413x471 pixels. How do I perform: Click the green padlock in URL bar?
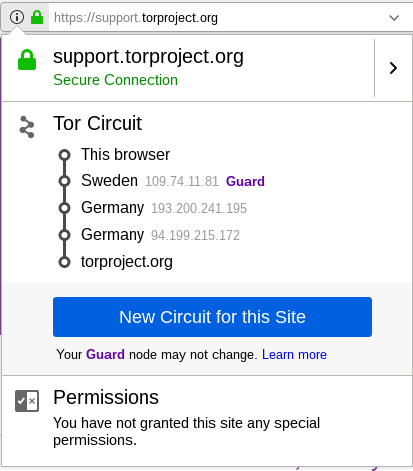[37, 17]
